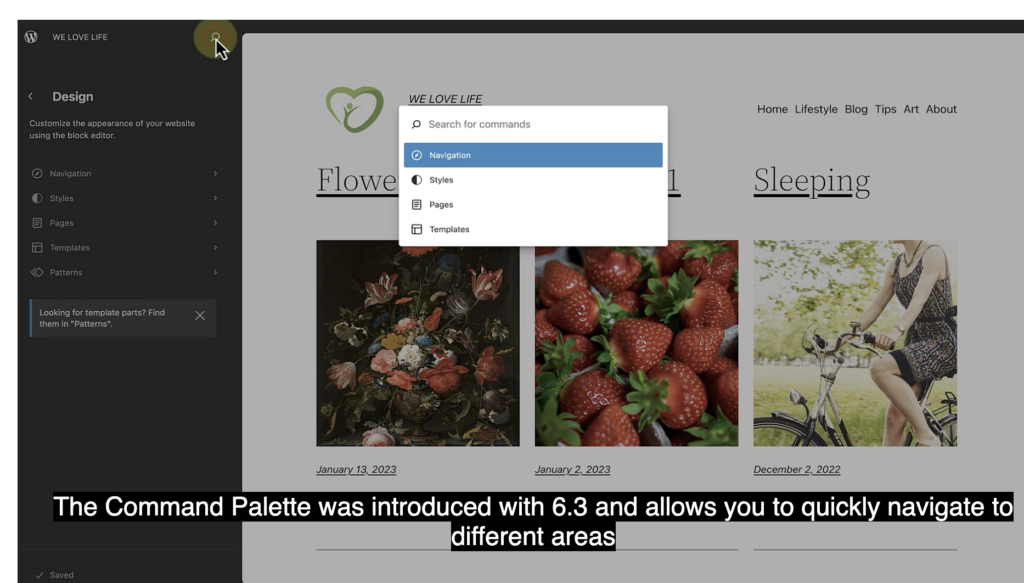This screenshot has width=1024, height=583.
Task: Expand the Styles chevron in sidebar
Action: click(x=215, y=198)
